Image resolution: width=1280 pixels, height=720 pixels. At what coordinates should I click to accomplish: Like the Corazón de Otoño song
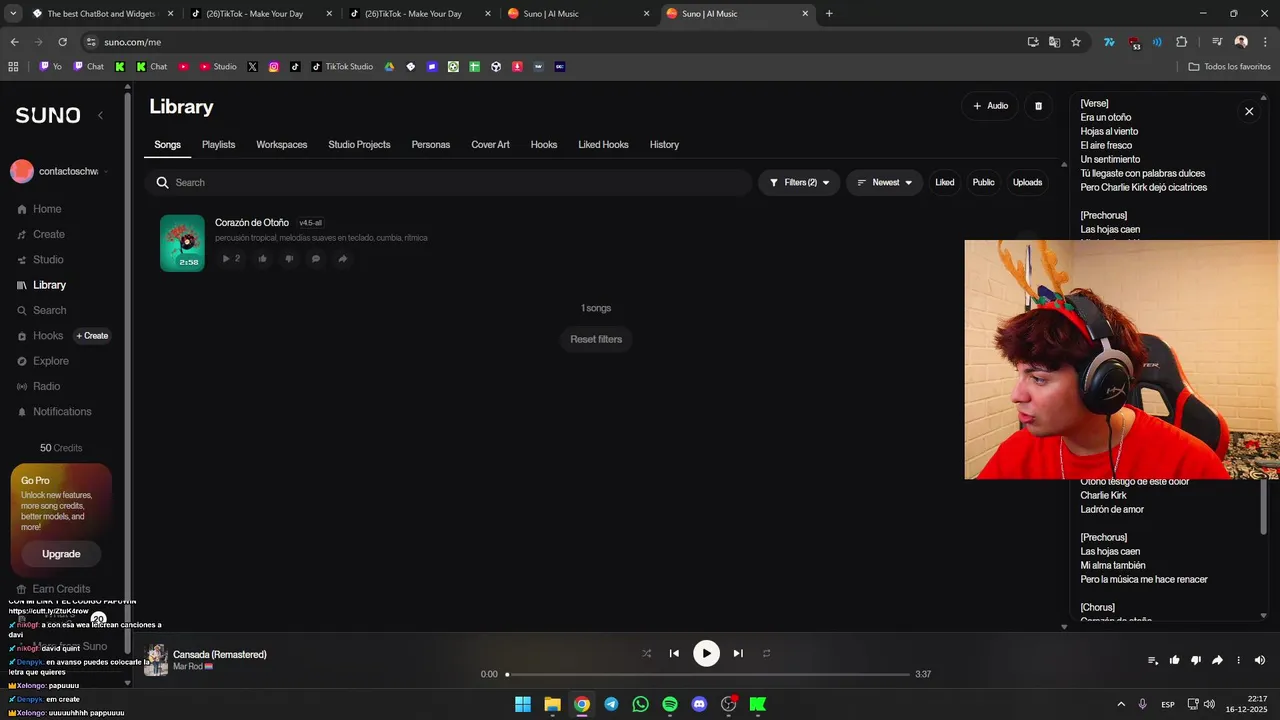pyautogui.click(x=263, y=259)
